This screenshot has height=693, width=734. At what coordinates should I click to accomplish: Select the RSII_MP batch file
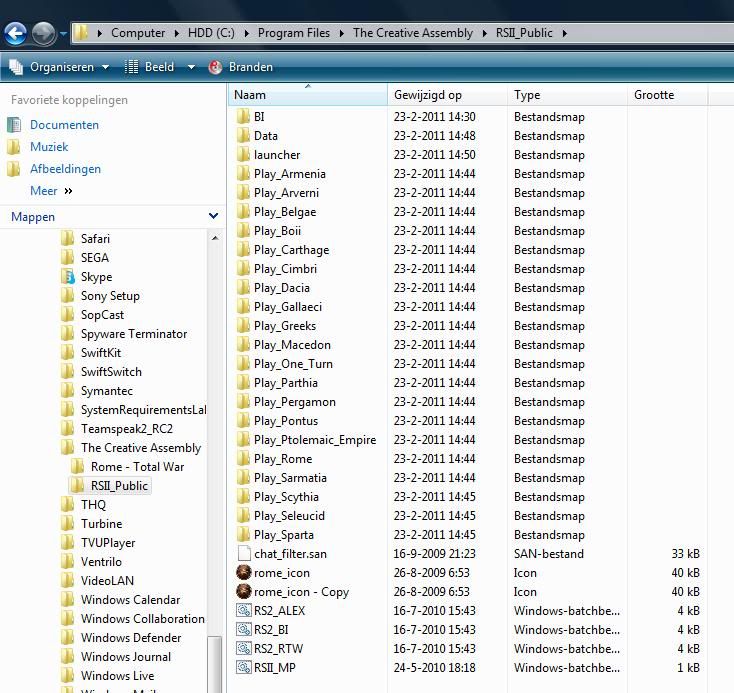click(x=274, y=668)
